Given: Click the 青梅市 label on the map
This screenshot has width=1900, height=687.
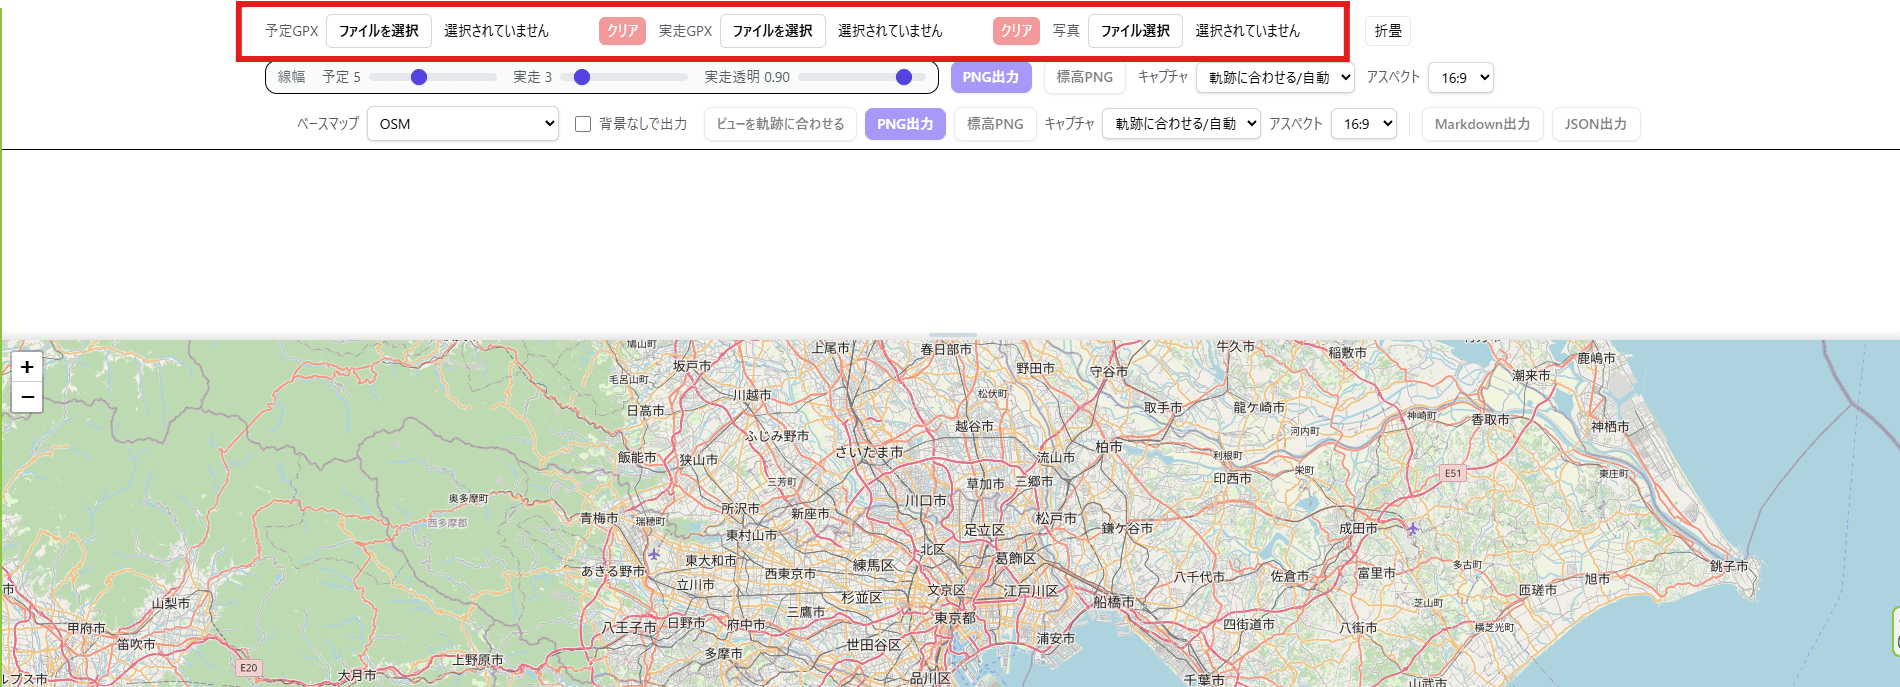Looking at the screenshot, I should click(x=599, y=518).
